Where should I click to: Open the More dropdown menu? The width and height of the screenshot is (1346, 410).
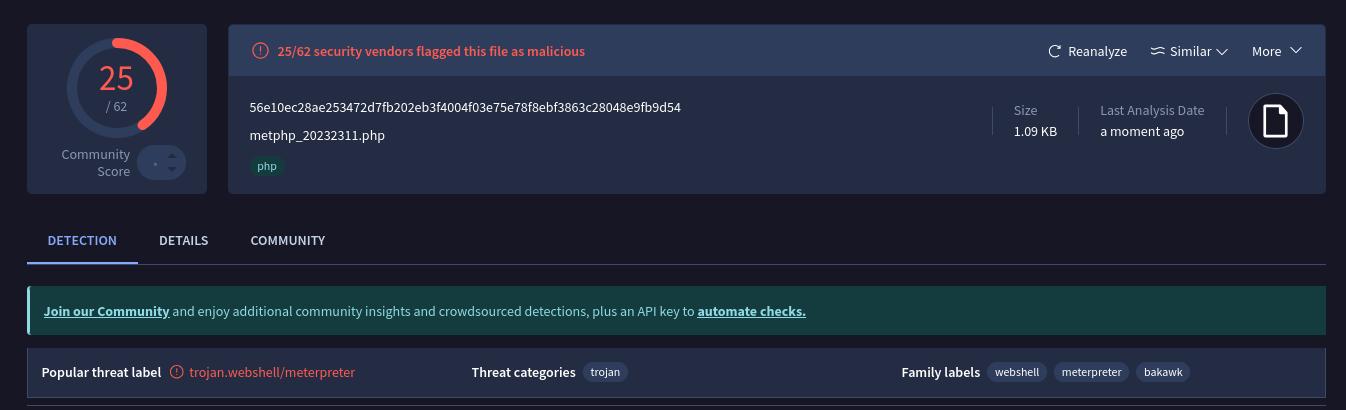[1276, 51]
